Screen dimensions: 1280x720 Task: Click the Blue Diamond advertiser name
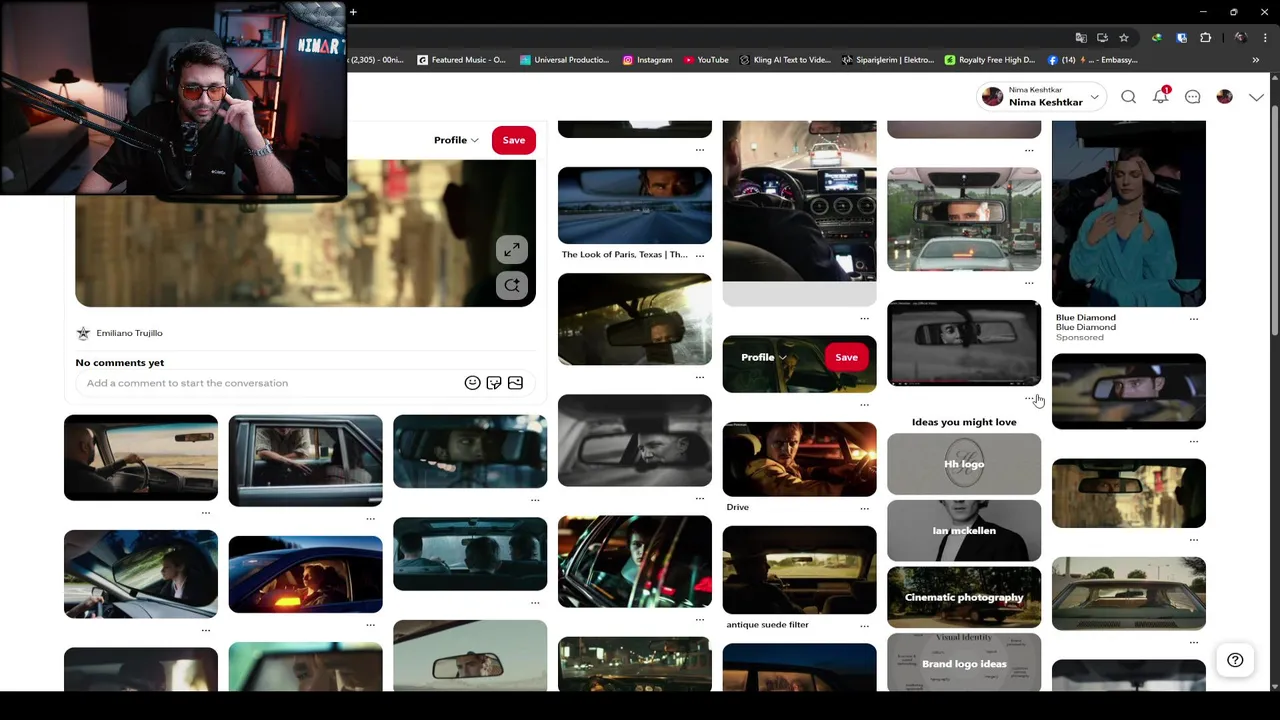(1086, 327)
